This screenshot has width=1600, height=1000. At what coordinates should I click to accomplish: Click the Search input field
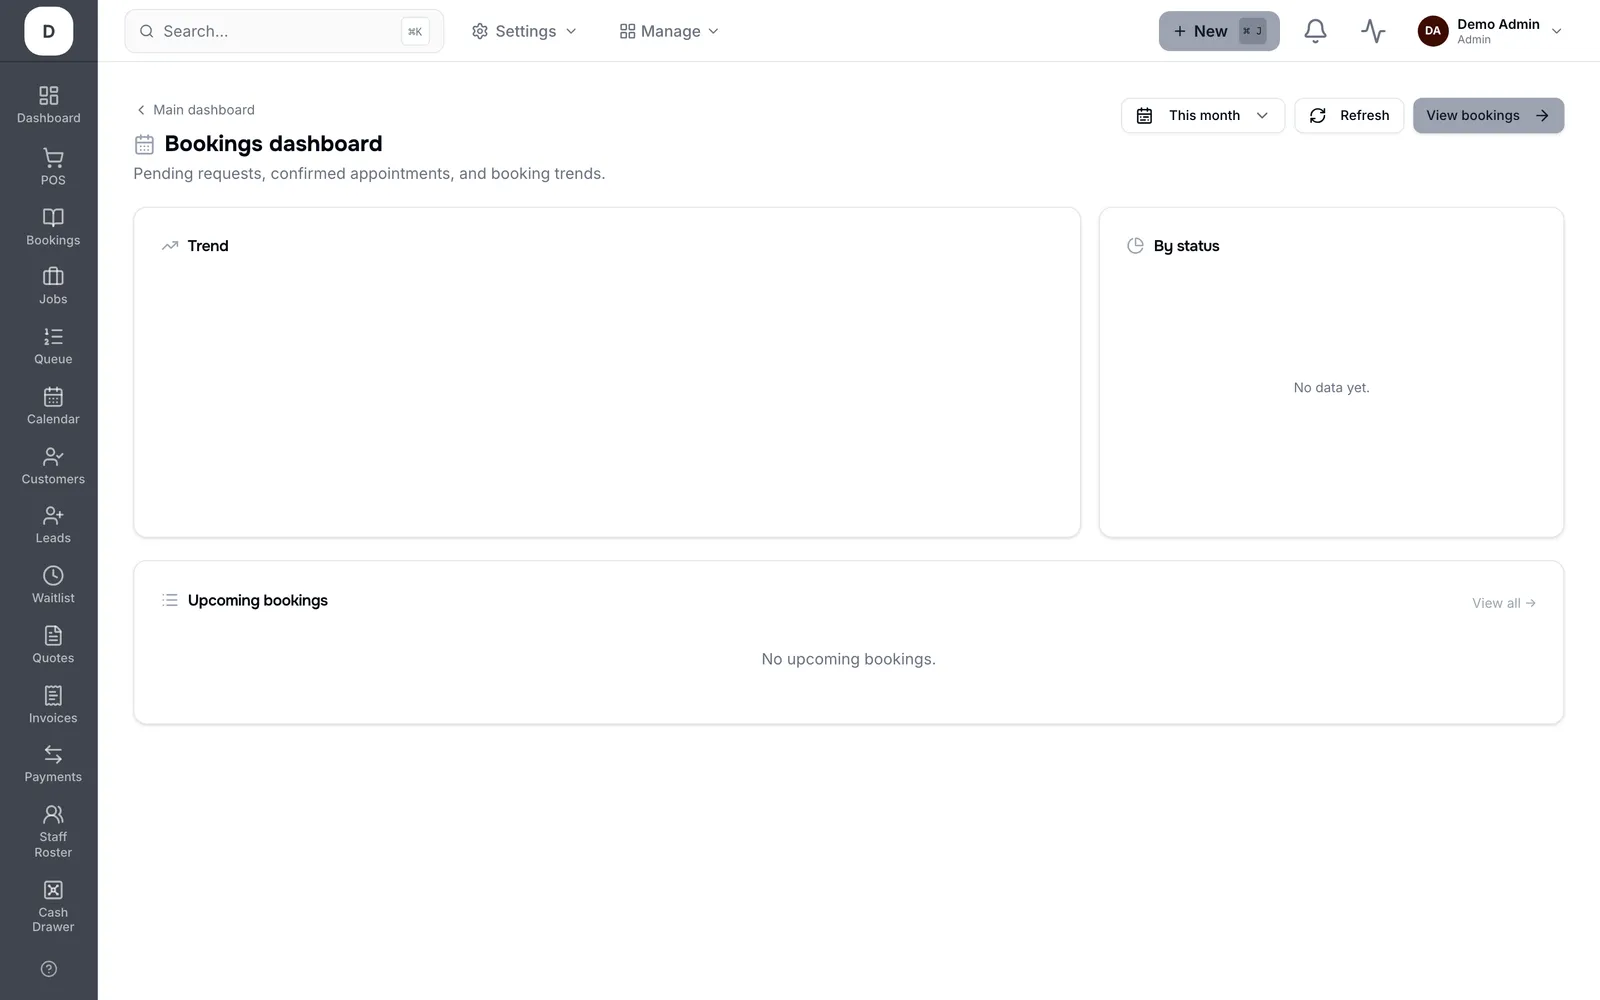pyautogui.click(x=284, y=31)
